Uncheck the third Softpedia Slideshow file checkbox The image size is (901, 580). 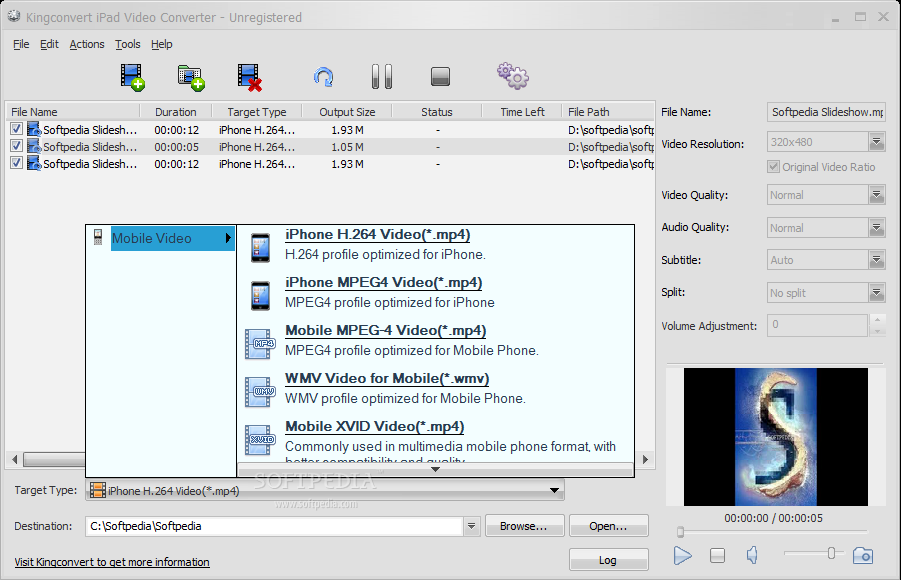(16, 163)
